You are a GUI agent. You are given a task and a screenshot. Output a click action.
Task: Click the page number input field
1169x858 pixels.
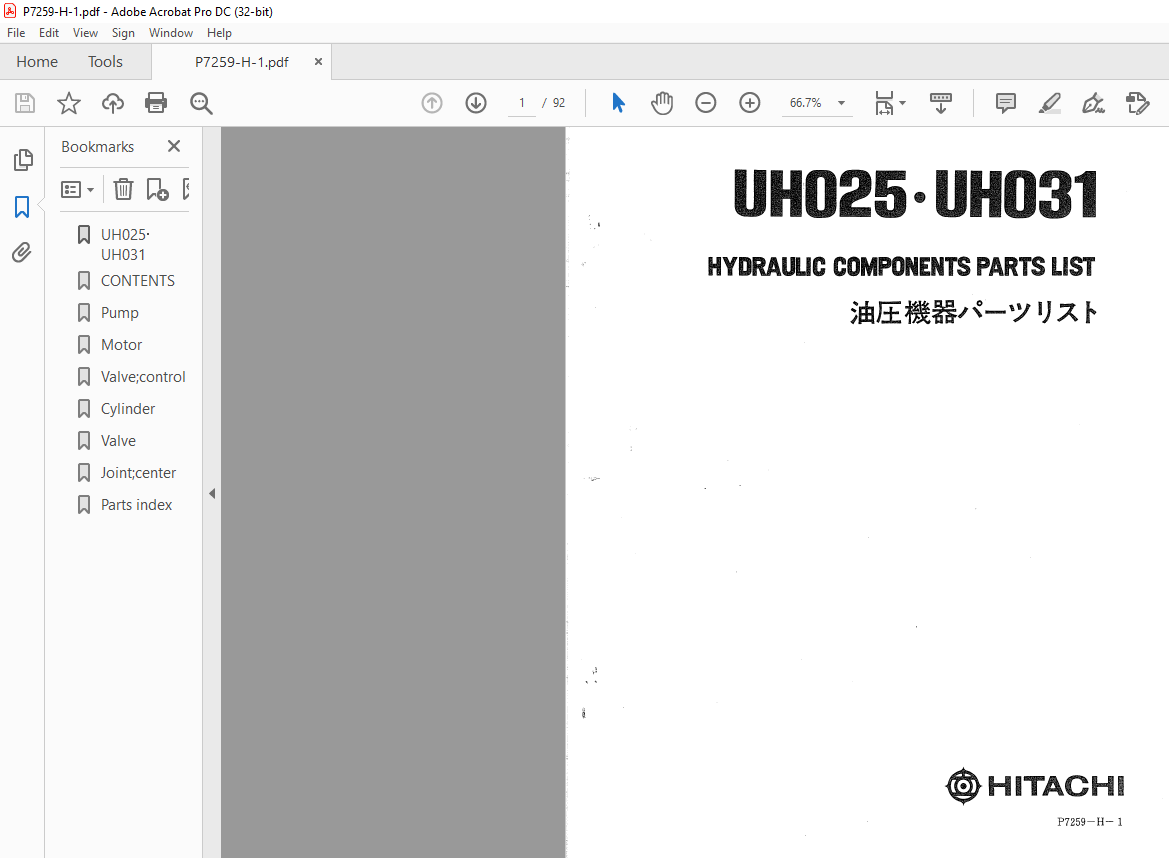[522, 103]
